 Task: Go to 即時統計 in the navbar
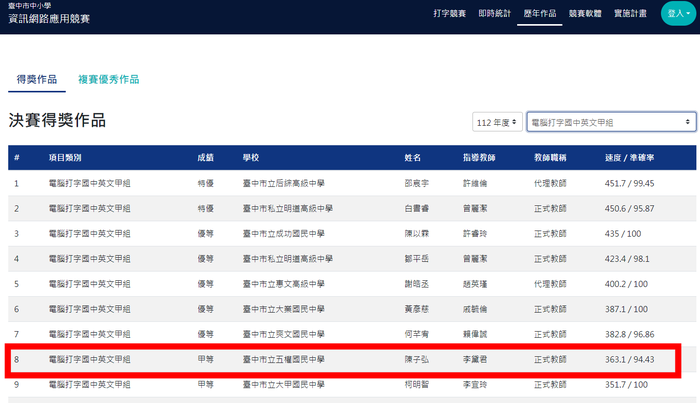coord(495,13)
